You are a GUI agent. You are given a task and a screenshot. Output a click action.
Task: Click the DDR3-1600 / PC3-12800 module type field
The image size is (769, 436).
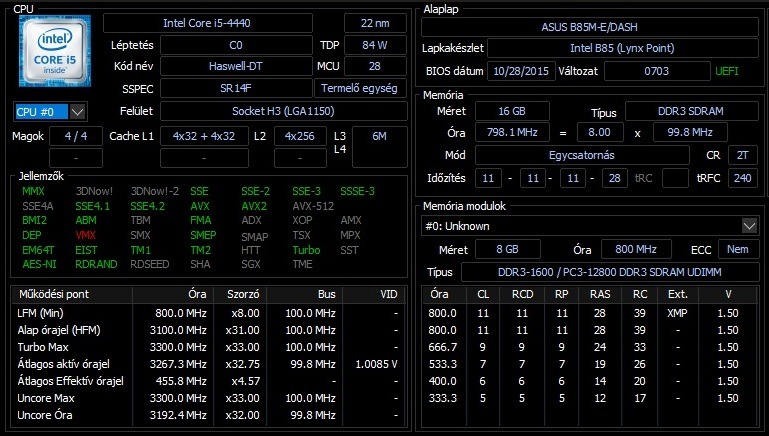610,272
